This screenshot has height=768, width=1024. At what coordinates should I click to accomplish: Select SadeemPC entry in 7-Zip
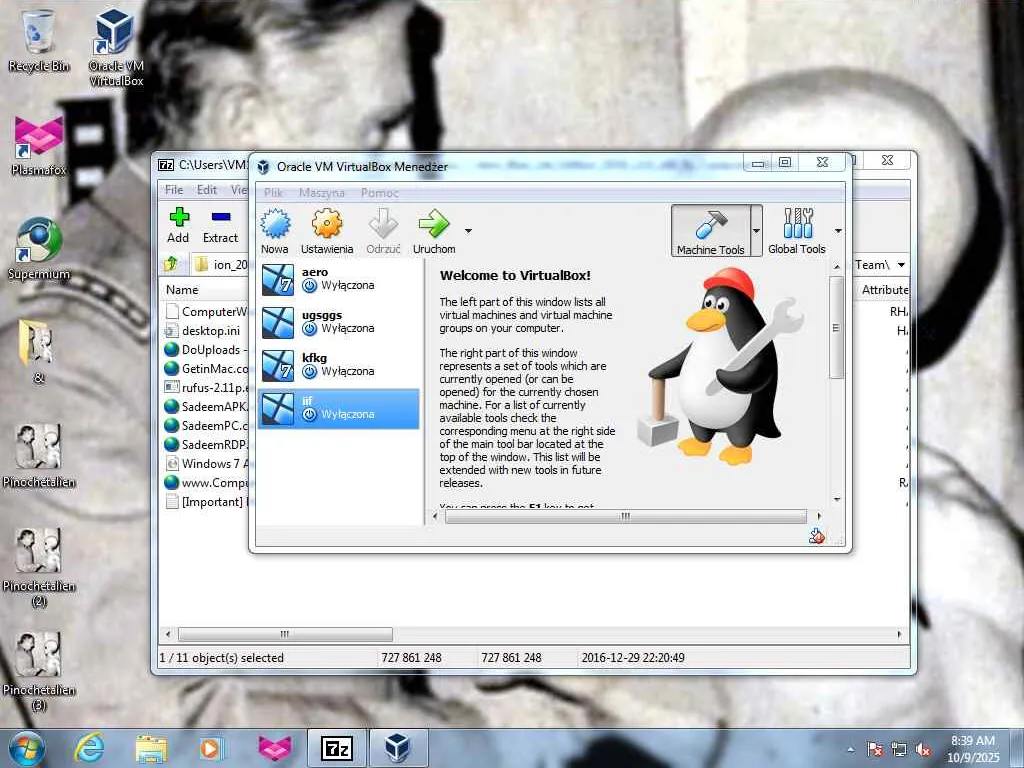click(205, 425)
